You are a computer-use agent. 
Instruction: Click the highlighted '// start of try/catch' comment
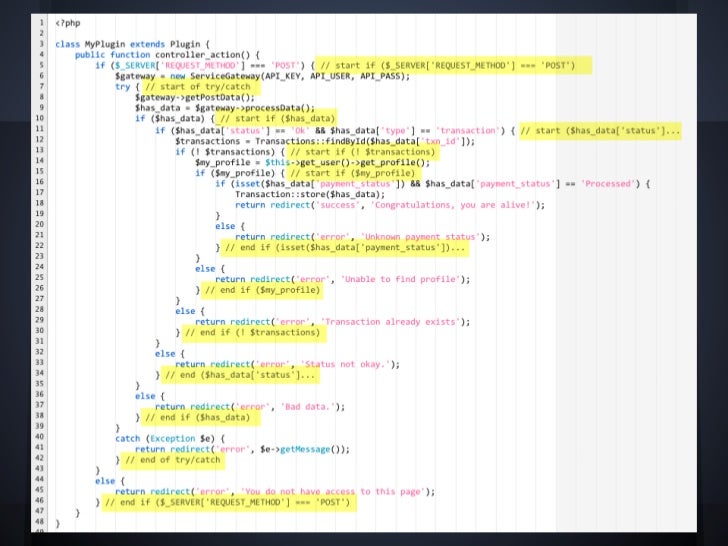pos(198,87)
